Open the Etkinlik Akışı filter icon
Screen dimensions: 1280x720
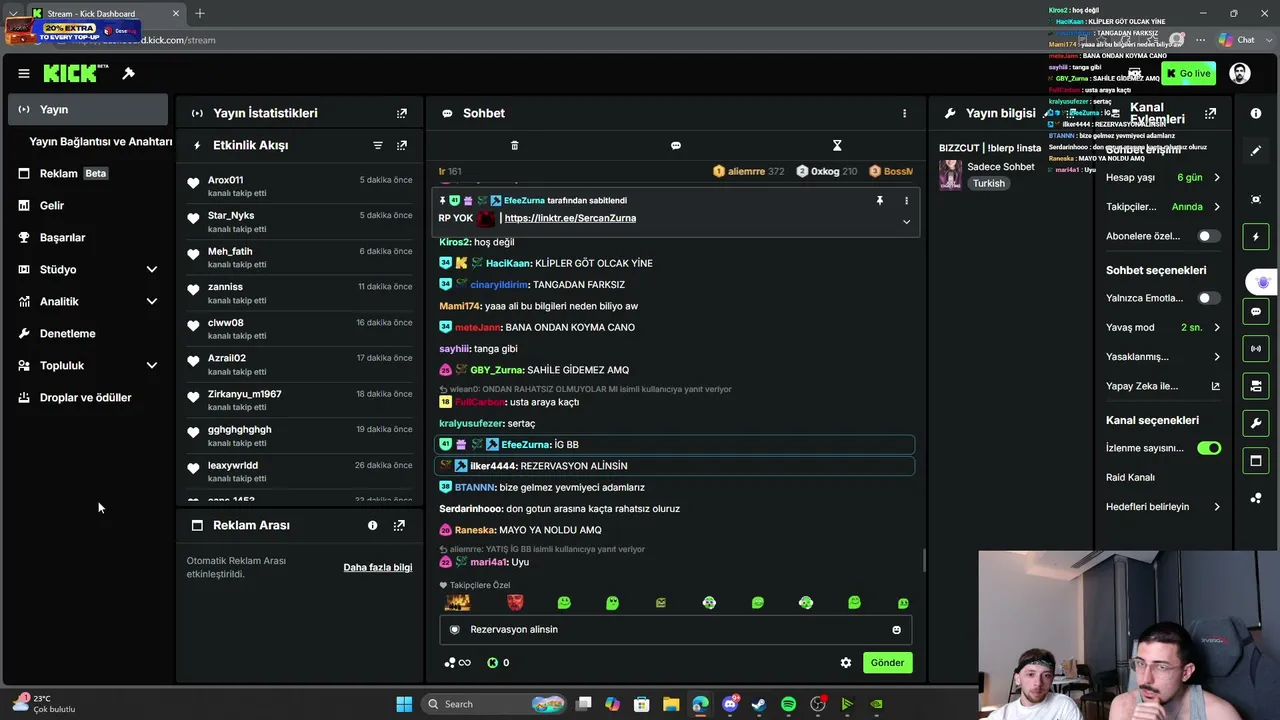click(x=377, y=145)
